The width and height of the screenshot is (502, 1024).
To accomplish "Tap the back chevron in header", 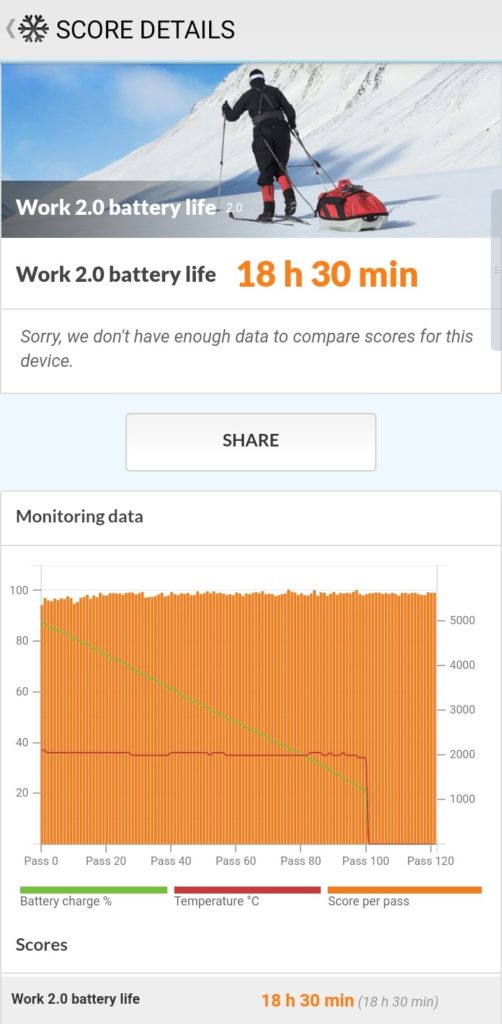I will (10, 29).
